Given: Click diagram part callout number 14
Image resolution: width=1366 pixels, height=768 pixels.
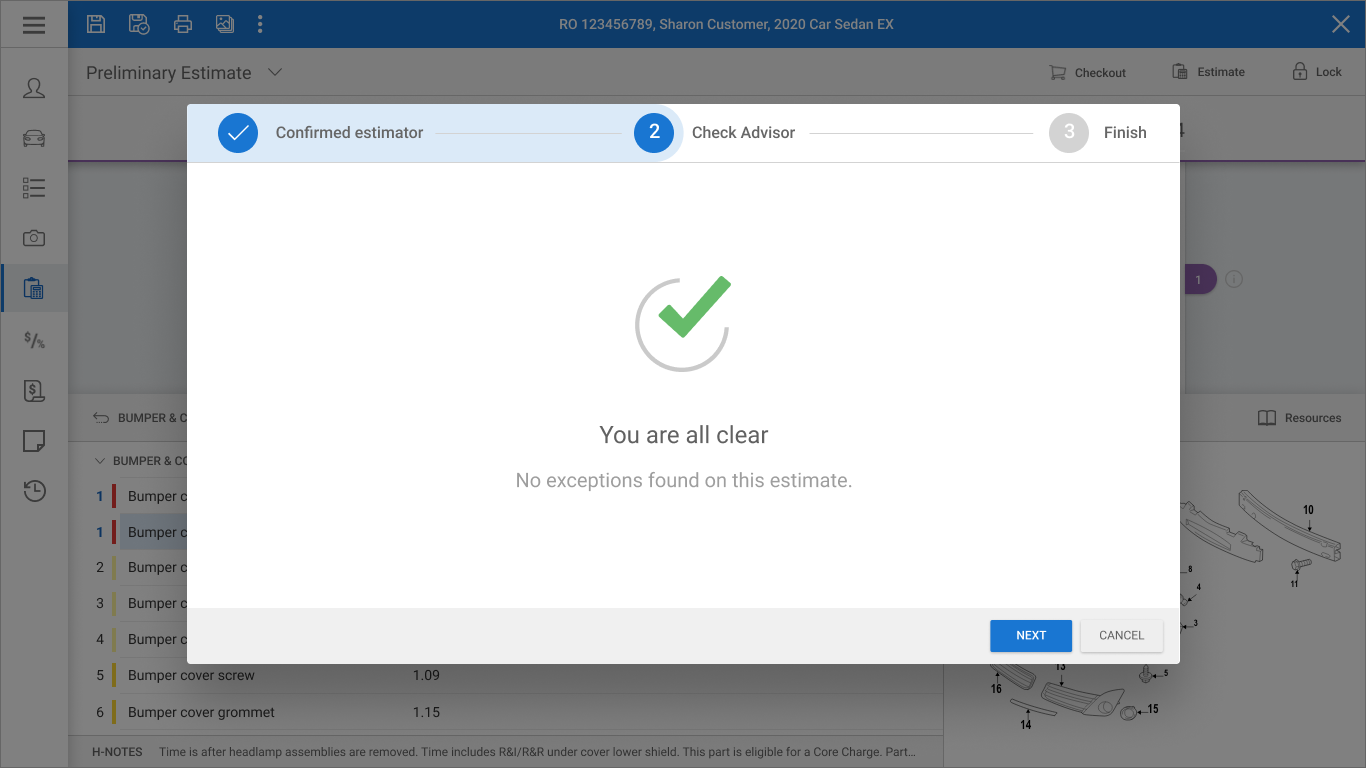Looking at the screenshot, I should 1026,725.
